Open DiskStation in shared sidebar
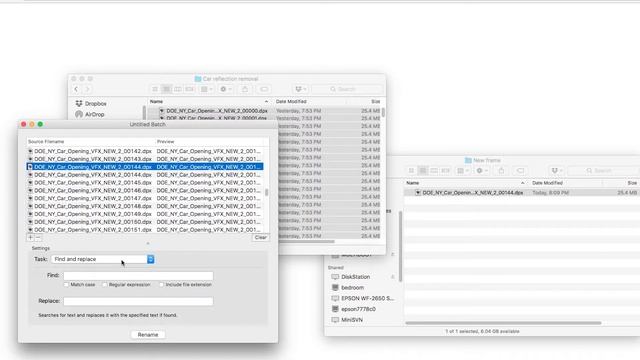 tap(356, 277)
